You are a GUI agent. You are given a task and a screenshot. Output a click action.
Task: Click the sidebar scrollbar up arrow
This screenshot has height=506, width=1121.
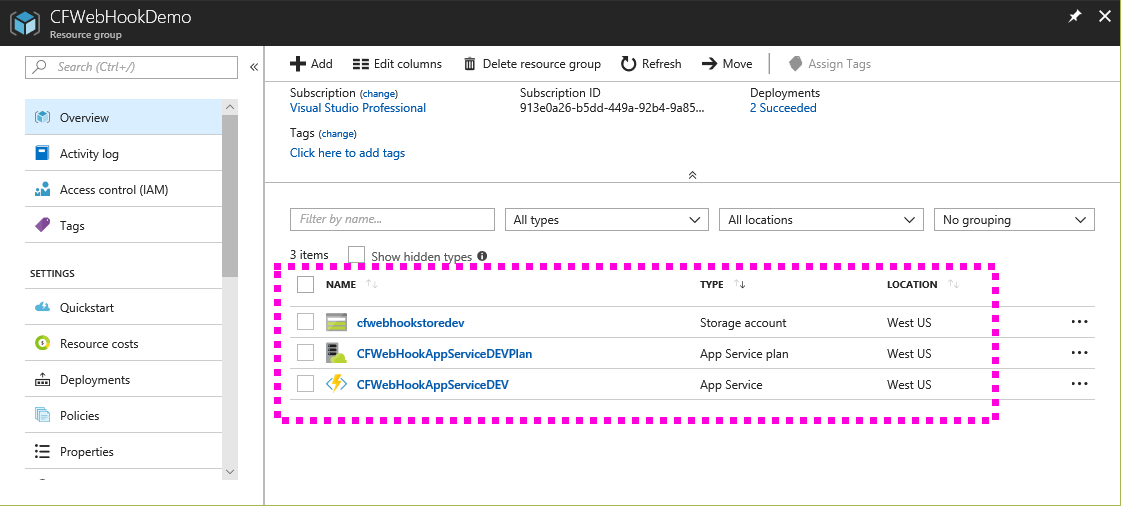coord(229,106)
